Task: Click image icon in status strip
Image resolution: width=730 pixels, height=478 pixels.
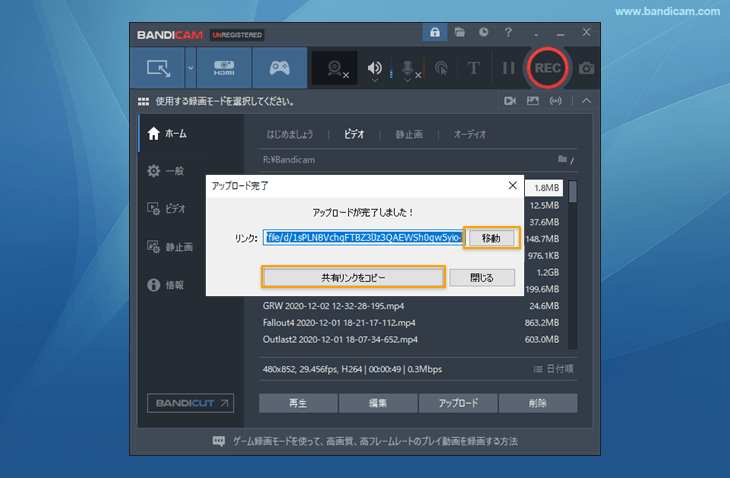Action: tap(533, 101)
